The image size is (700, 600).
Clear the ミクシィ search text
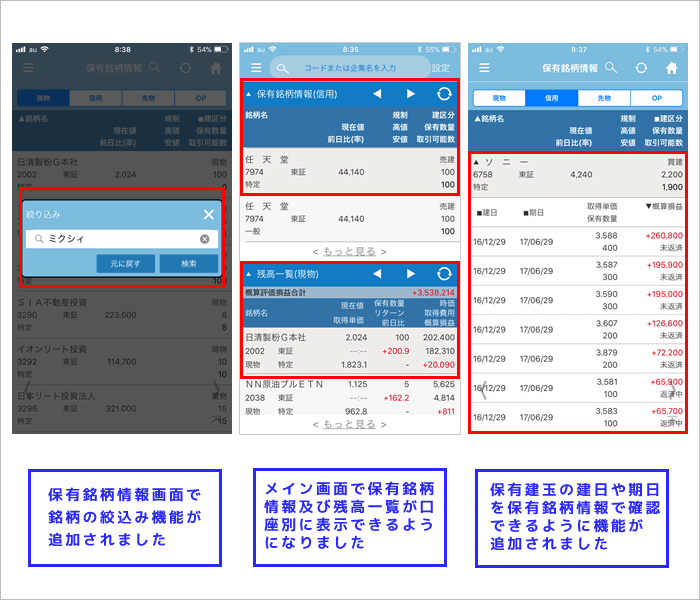[x=204, y=239]
